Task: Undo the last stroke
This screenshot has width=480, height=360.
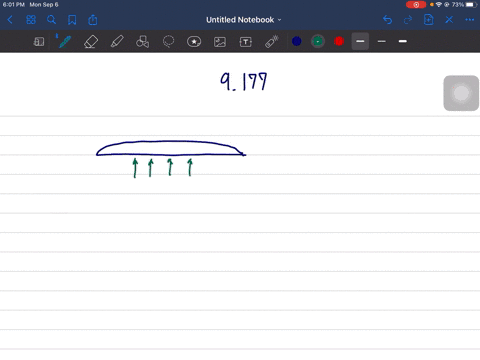Action: coord(387,20)
